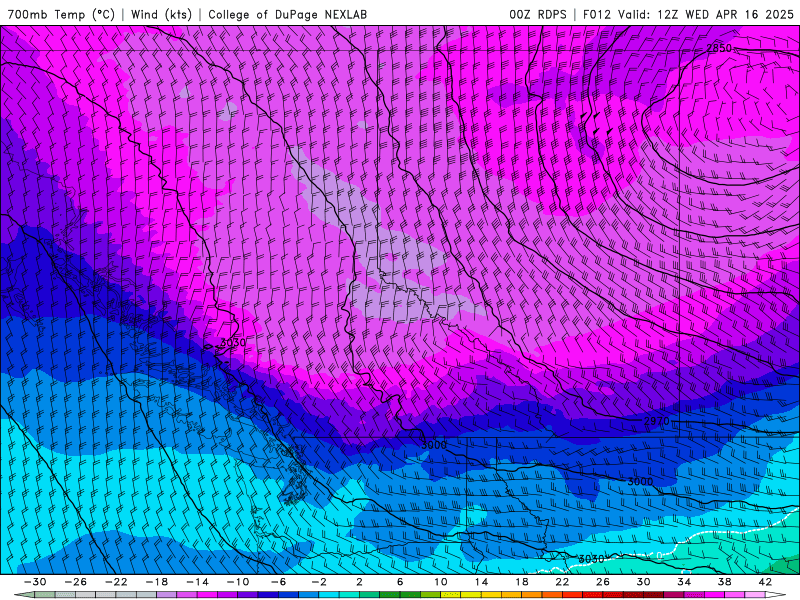The width and height of the screenshot is (800, 600).
Task: Click the -30 colorbar tick label
Action: tap(35, 582)
